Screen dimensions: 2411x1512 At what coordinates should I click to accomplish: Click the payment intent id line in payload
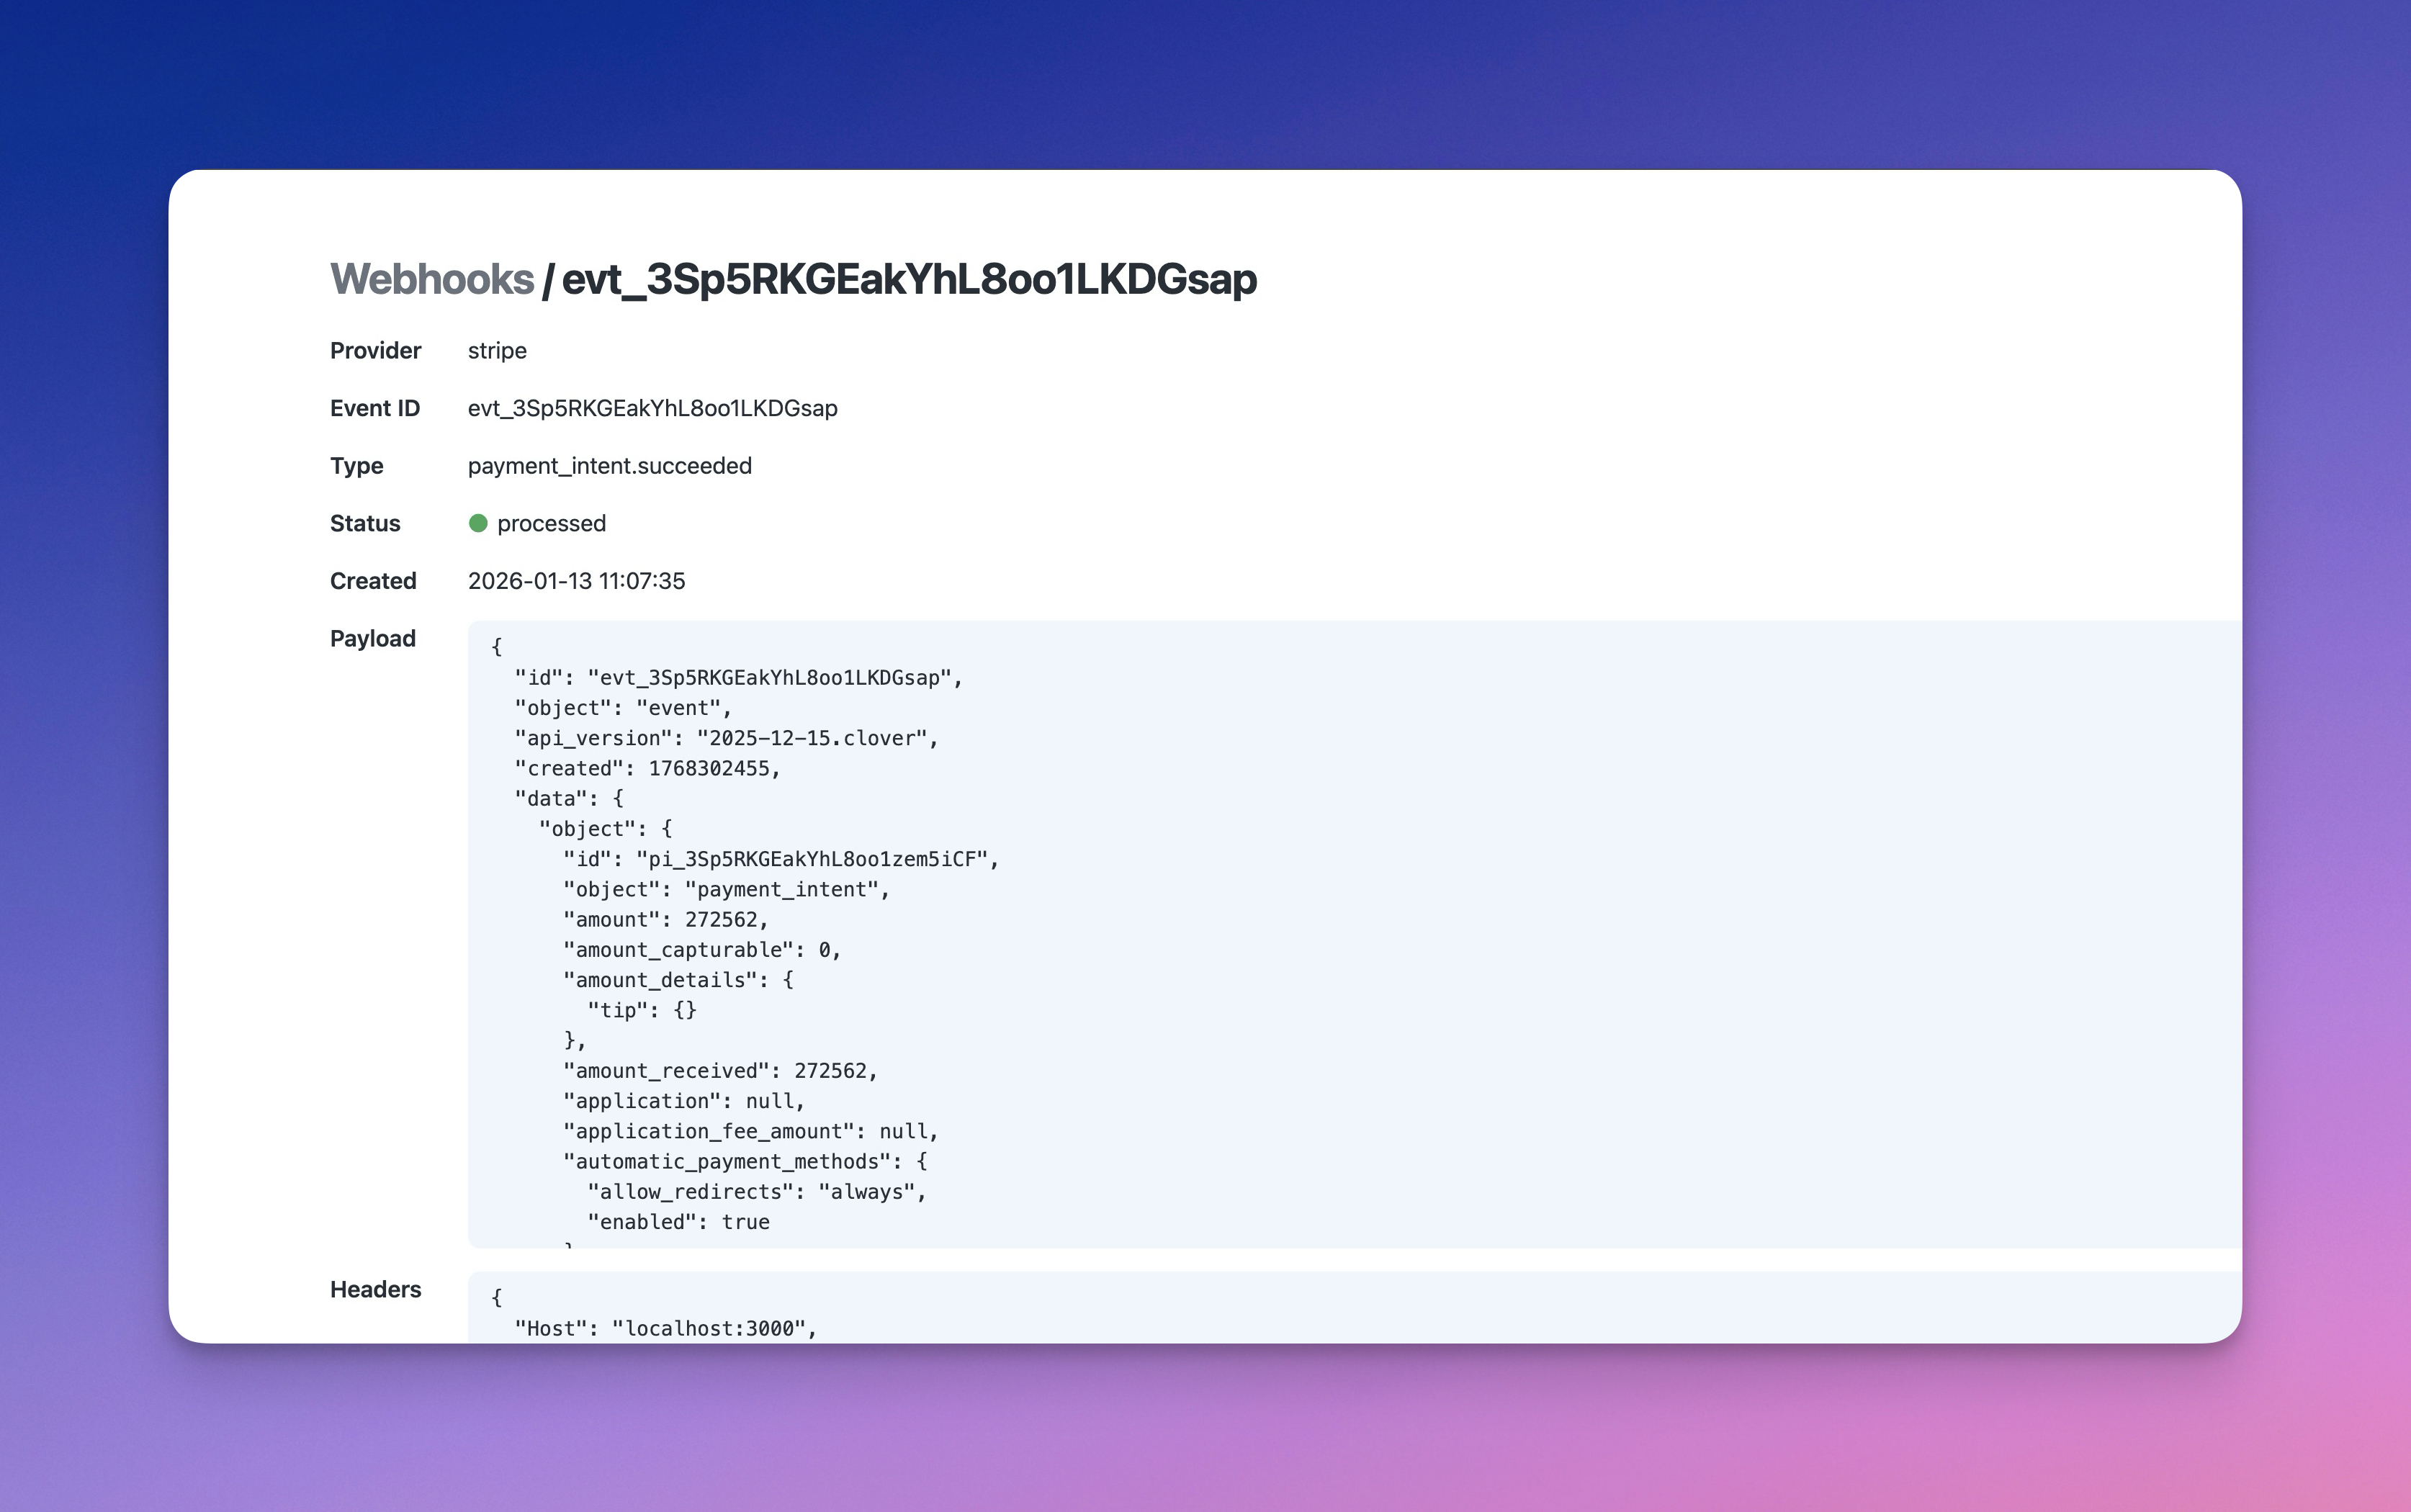tap(780, 859)
